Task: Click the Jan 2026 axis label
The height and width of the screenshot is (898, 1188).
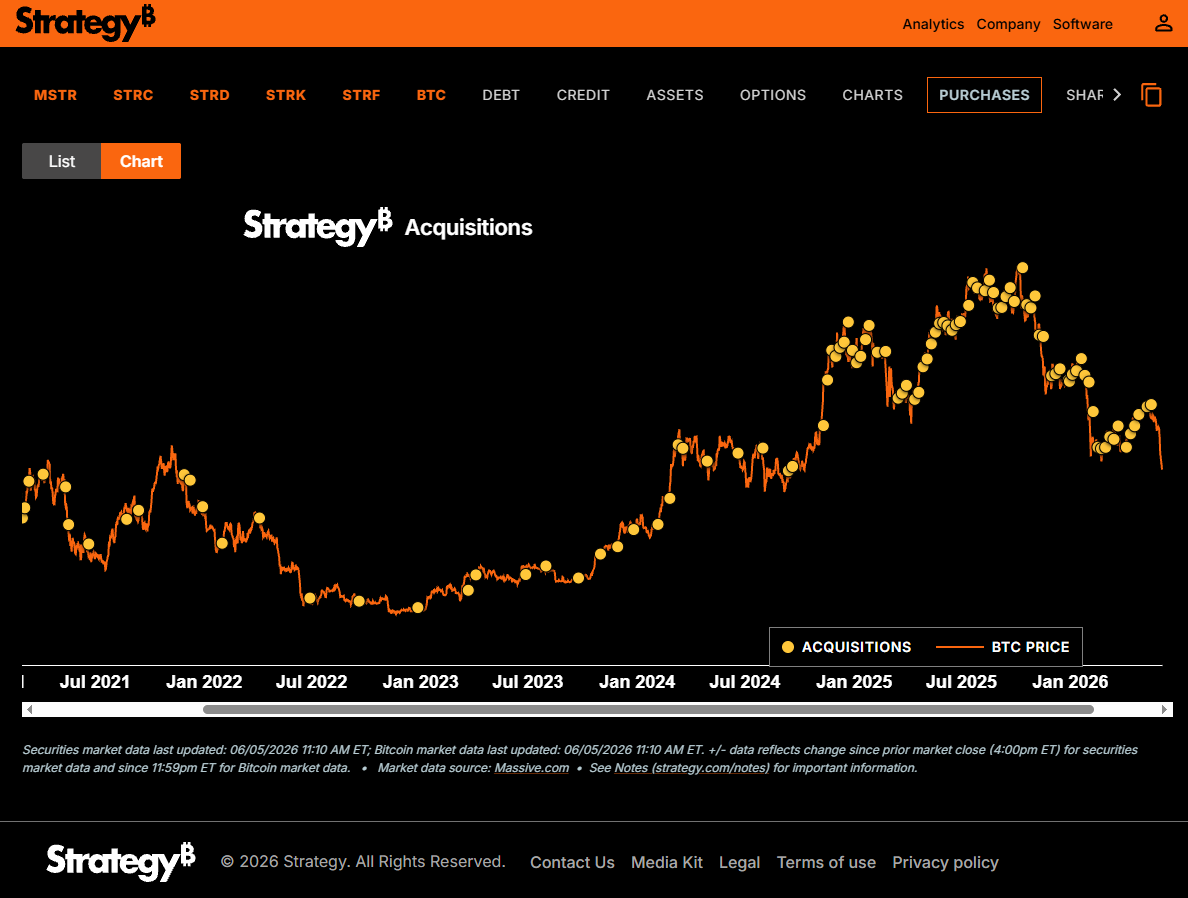Action: click(x=1070, y=682)
